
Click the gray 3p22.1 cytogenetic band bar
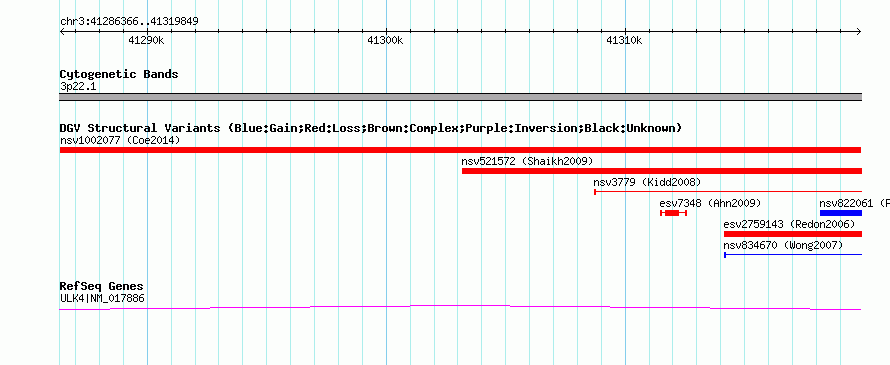(460, 97)
